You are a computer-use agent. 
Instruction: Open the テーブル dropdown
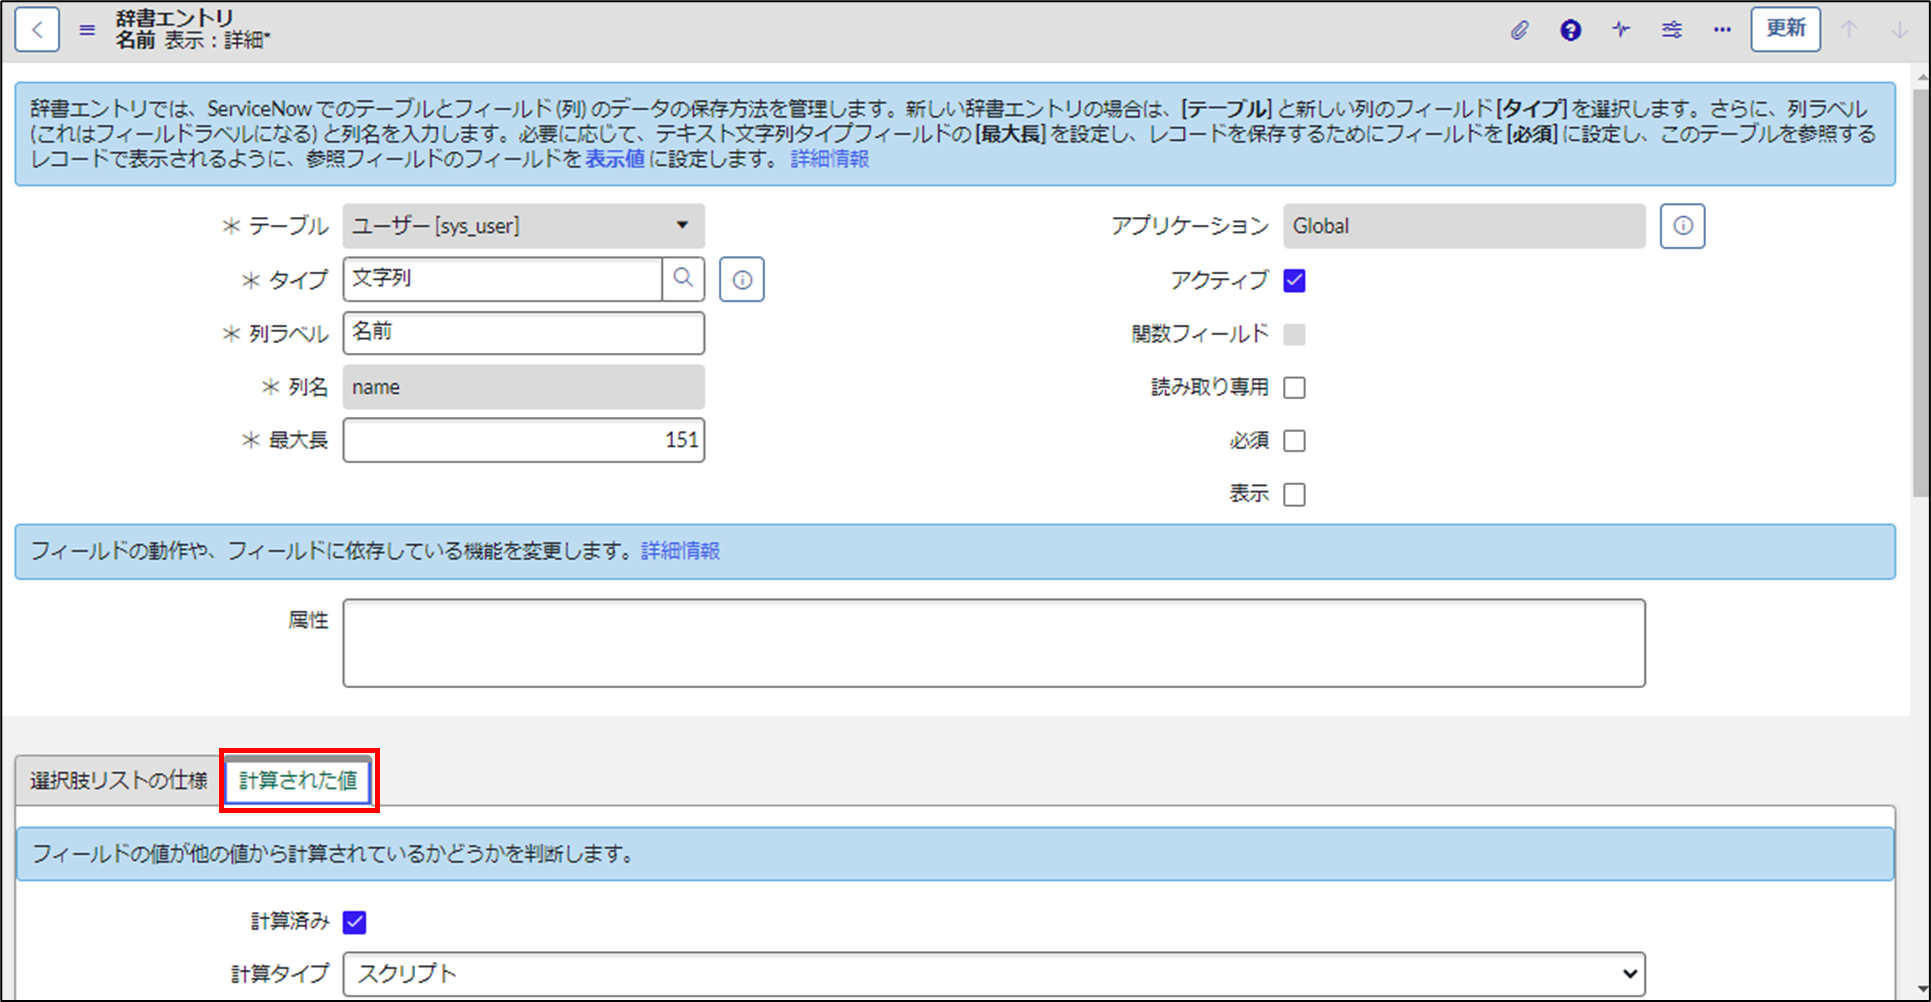click(x=683, y=226)
